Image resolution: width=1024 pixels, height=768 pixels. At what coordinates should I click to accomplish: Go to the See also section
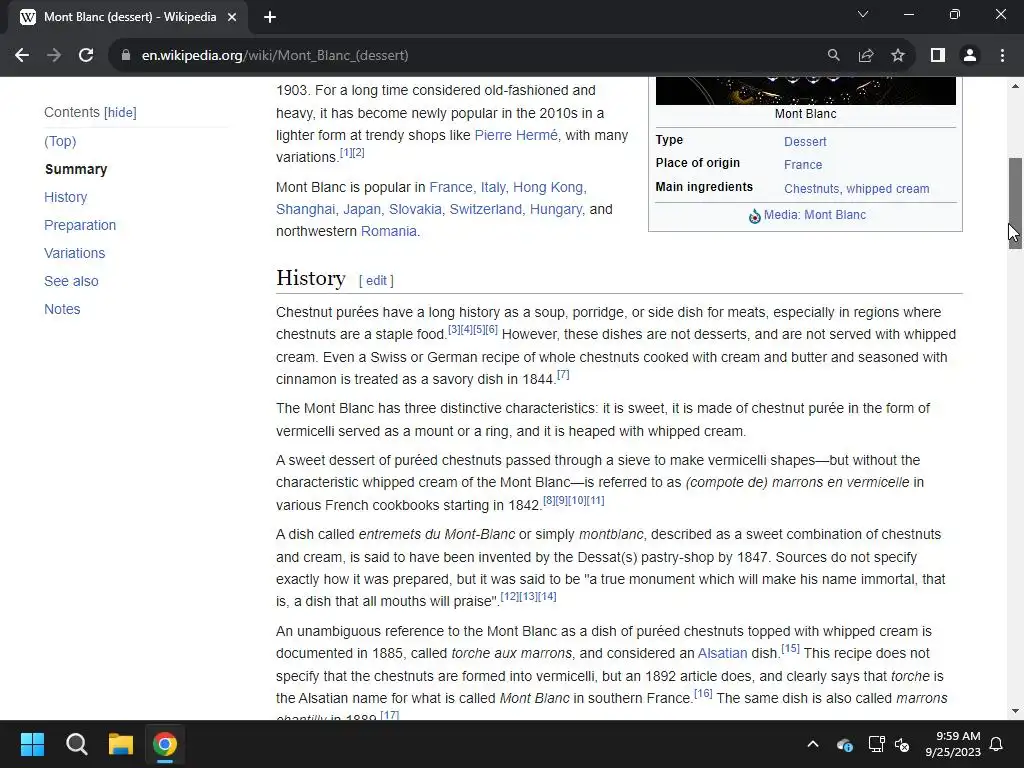[x=71, y=281]
